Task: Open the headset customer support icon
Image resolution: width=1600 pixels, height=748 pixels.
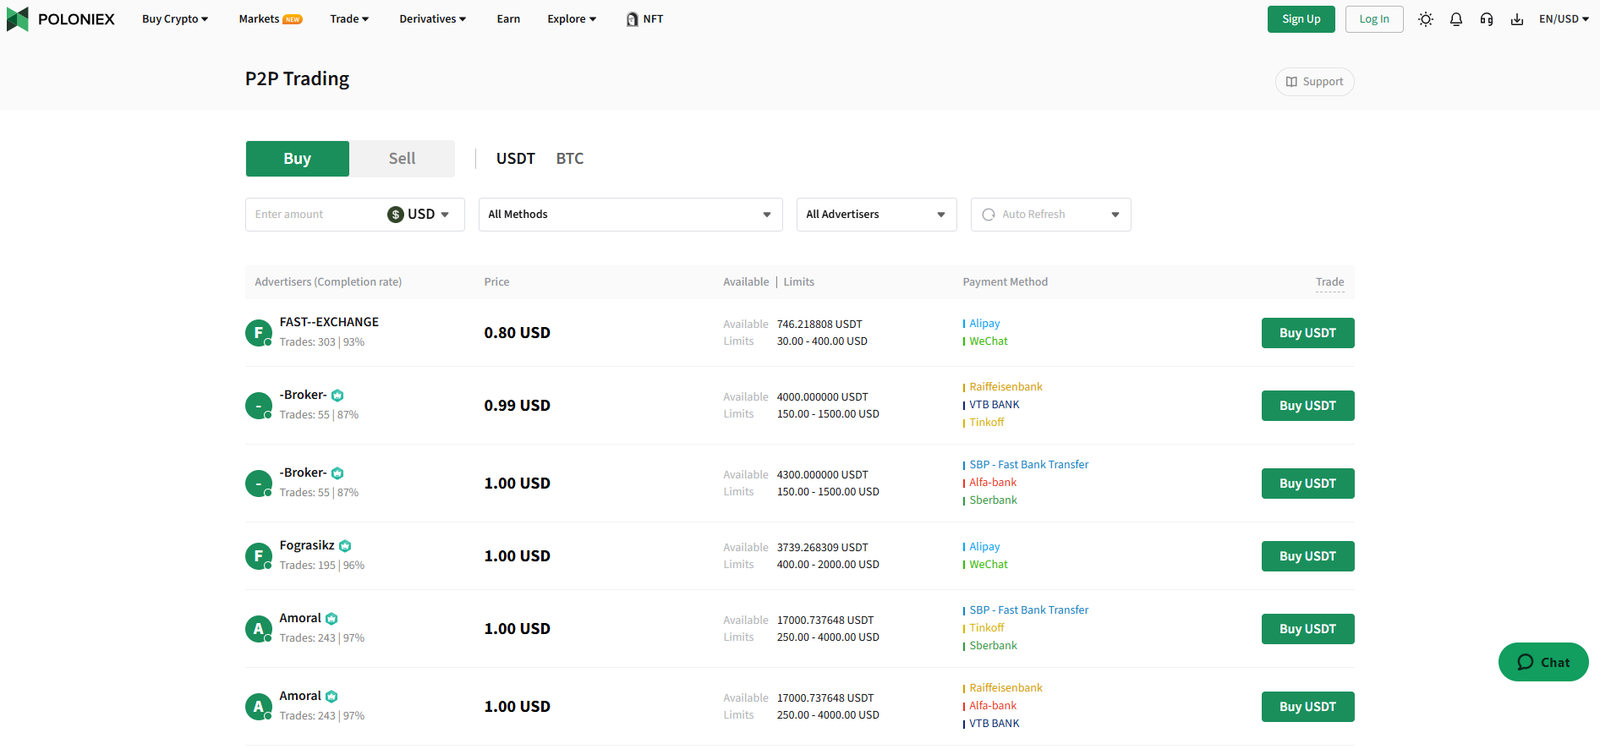Action: pos(1487,19)
